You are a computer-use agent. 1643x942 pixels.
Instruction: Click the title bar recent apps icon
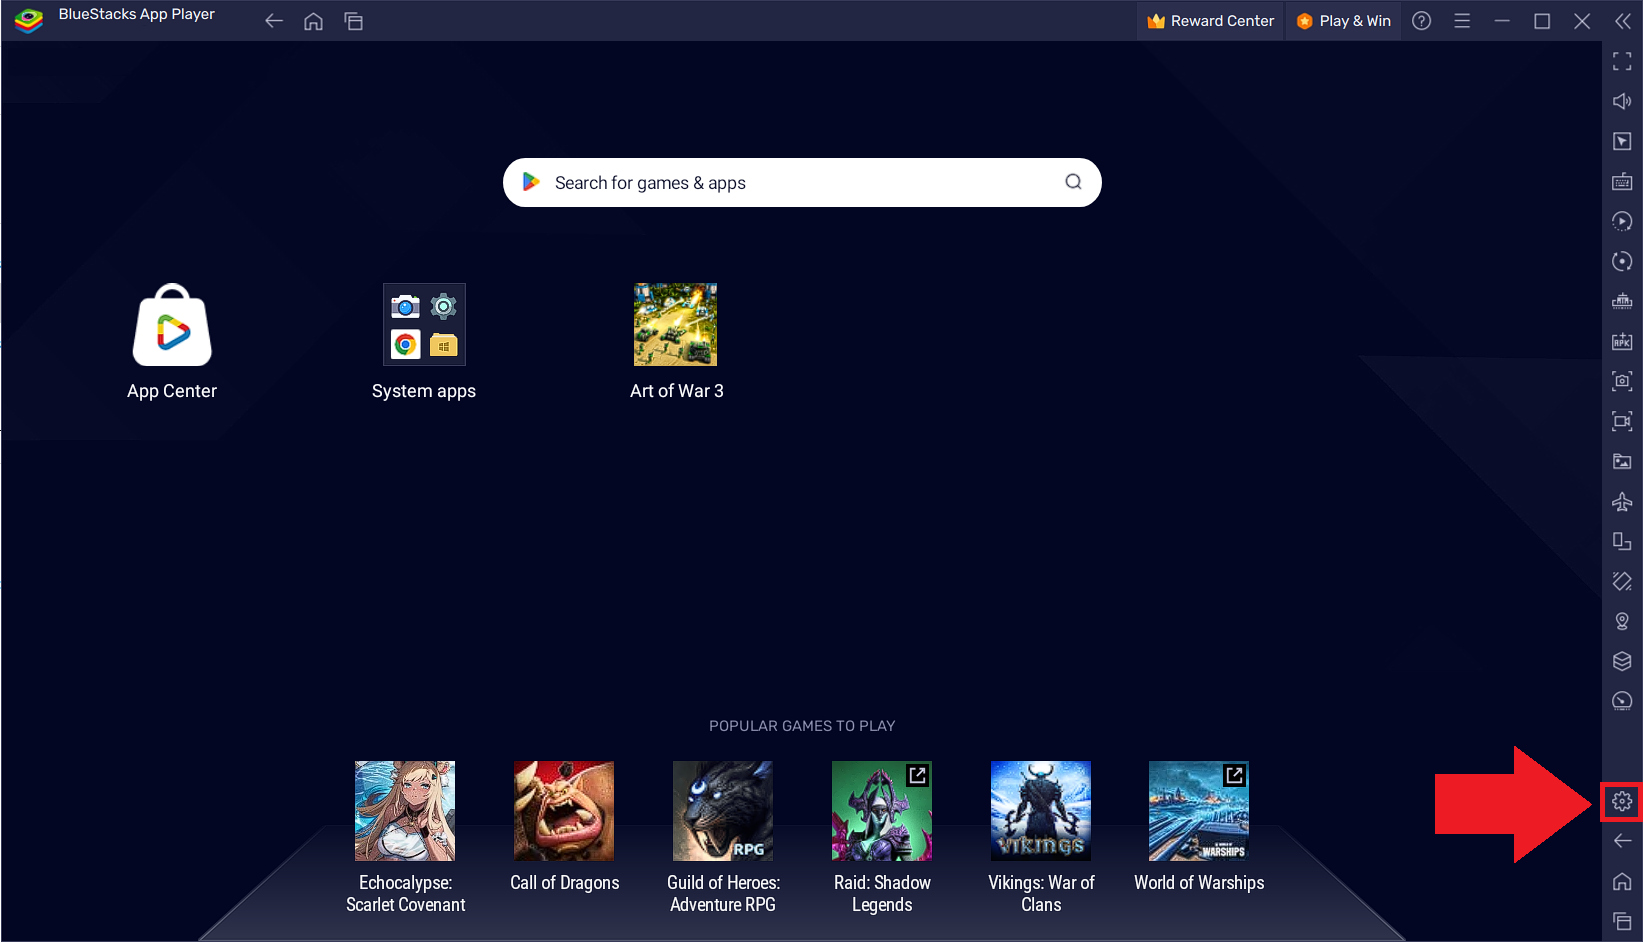(x=353, y=21)
